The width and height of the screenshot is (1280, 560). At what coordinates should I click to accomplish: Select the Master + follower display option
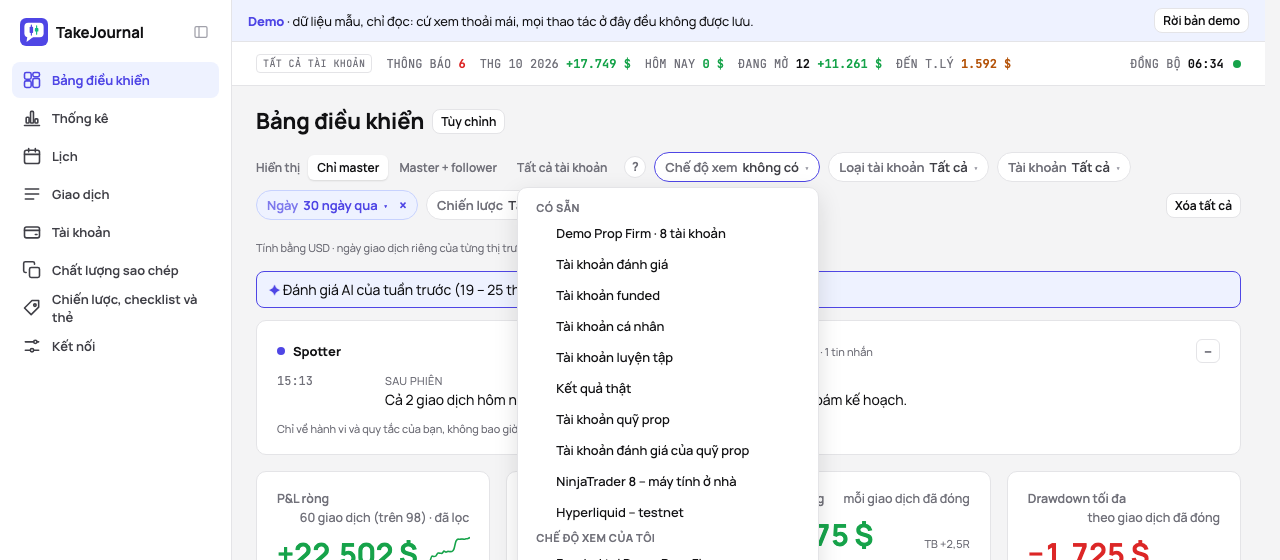(x=448, y=167)
